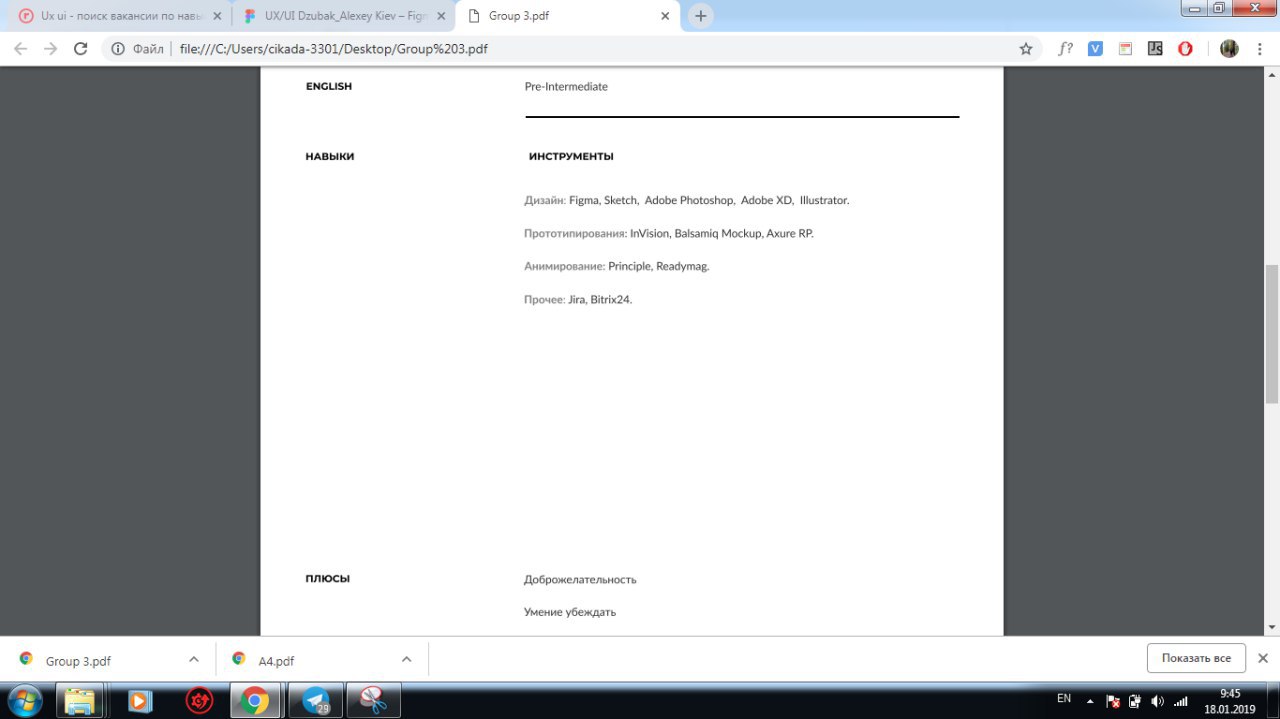Click the Умение убеждать text

pyautogui.click(x=570, y=612)
